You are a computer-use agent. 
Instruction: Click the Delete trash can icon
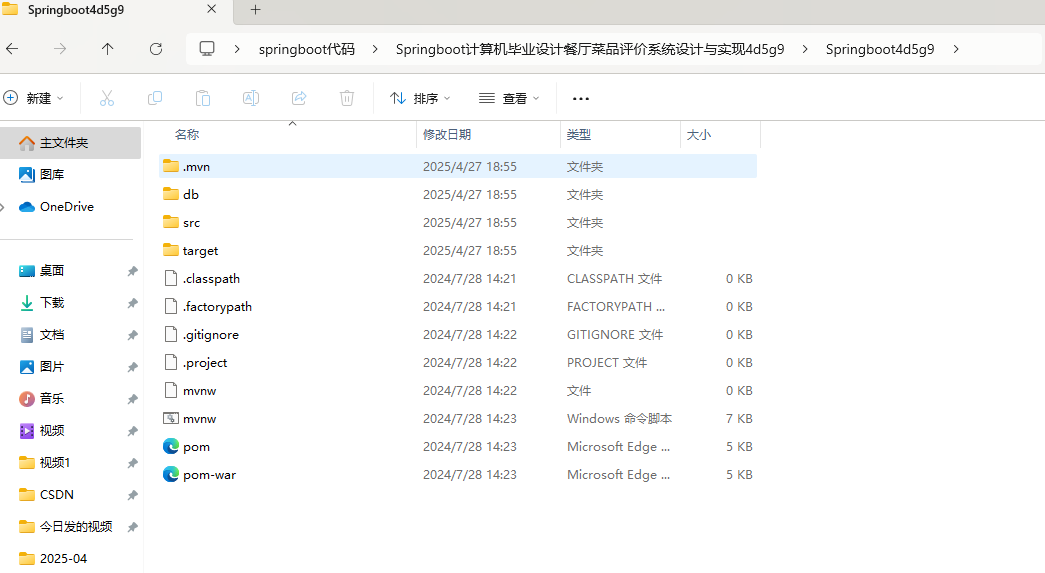(347, 99)
